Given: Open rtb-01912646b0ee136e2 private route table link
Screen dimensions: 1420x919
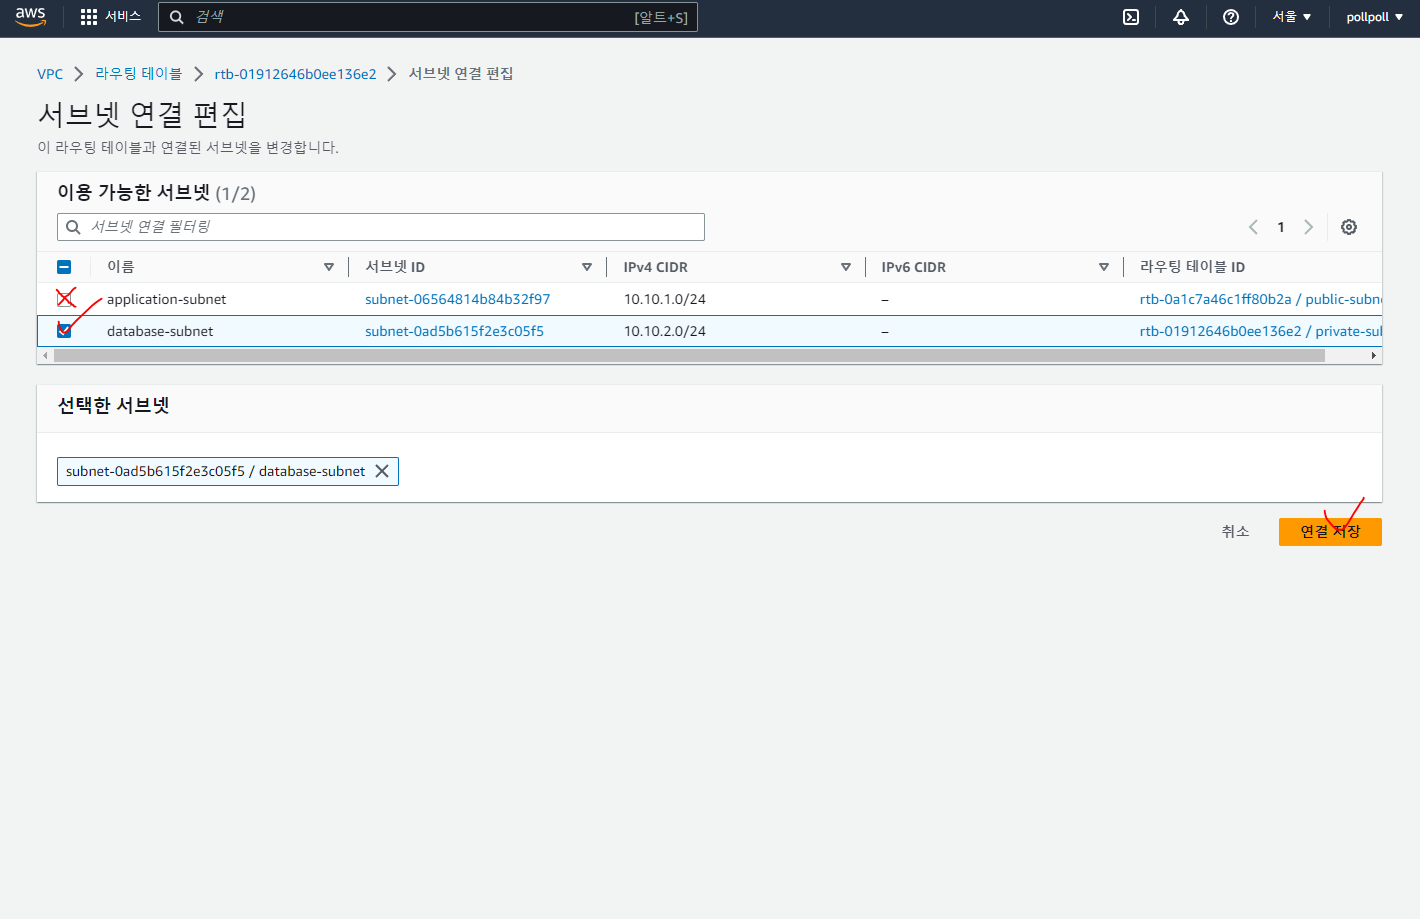Looking at the screenshot, I should tap(1261, 331).
